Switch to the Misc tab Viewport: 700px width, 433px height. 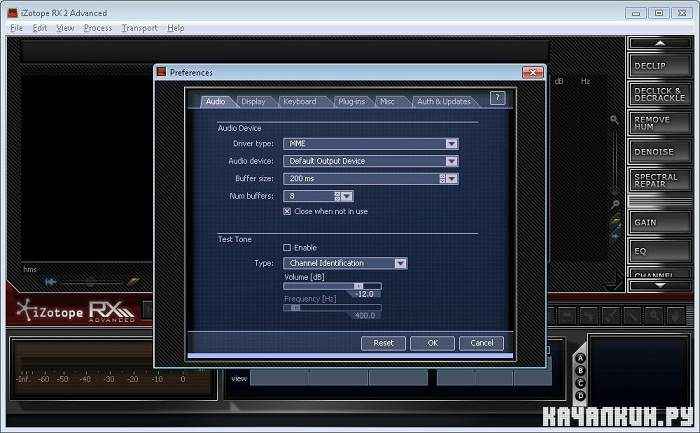pyautogui.click(x=387, y=101)
